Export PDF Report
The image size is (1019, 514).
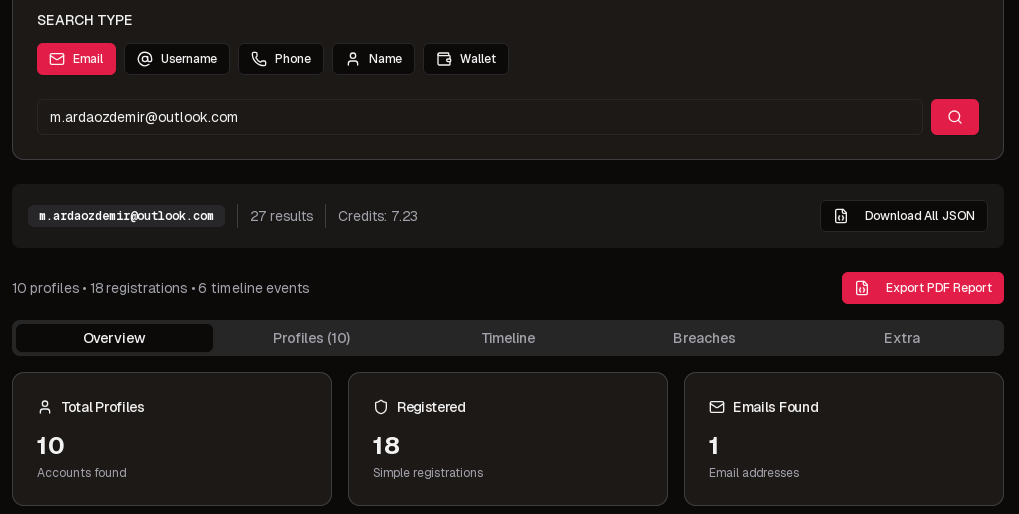click(922, 288)
